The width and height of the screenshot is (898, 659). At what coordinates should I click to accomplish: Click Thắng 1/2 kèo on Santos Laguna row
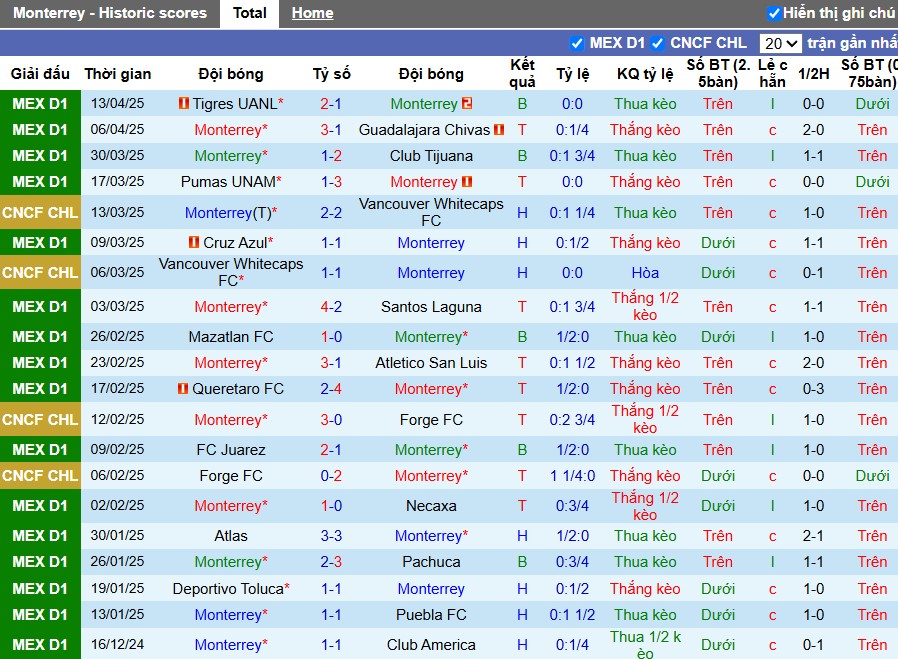pyautogui.click(x=645, y=306)
